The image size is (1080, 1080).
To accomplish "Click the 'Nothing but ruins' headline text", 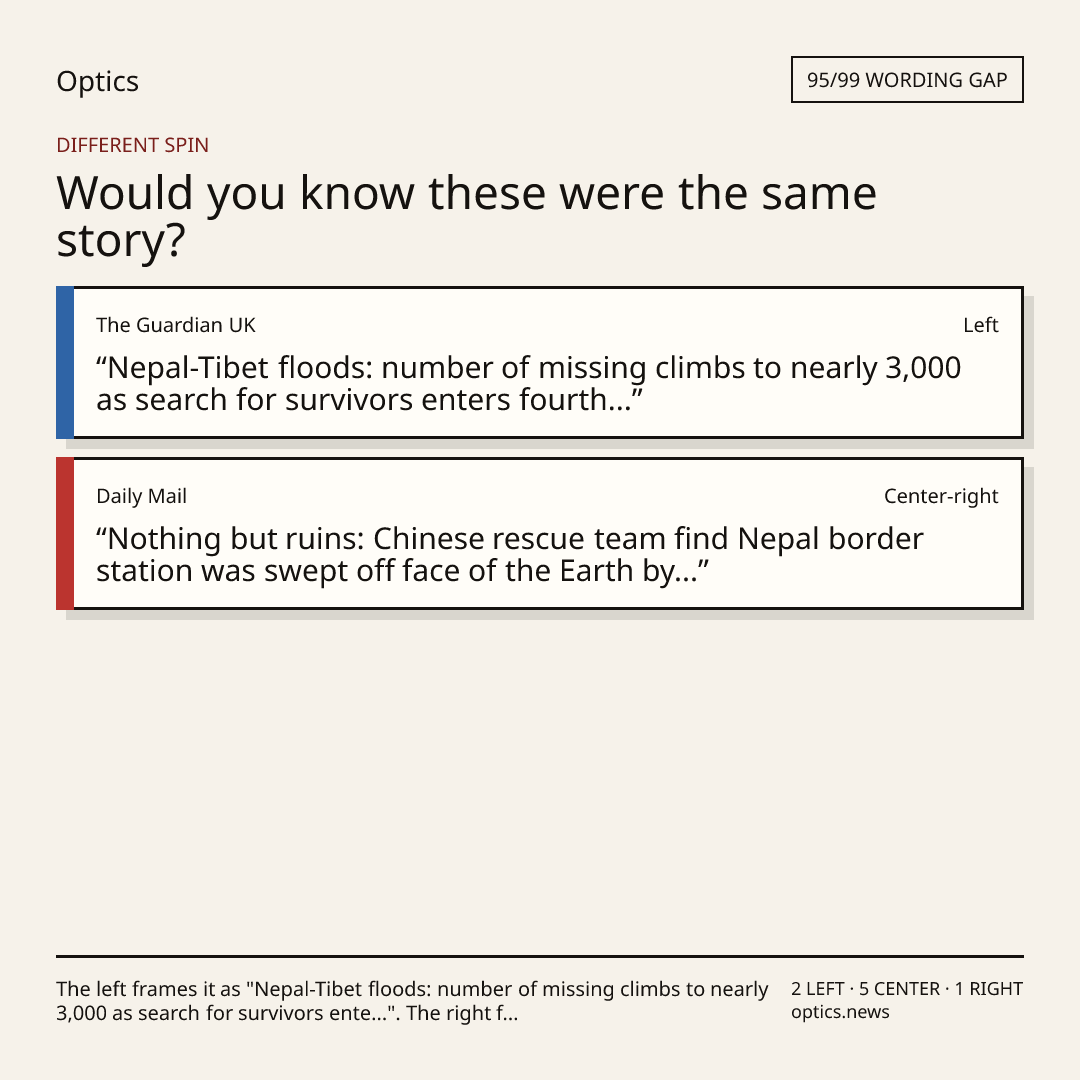I will coord(510,554).
